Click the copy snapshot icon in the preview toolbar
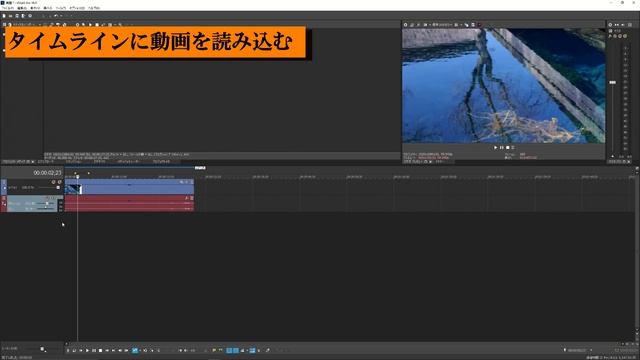Screen dimensions: 640x360 click(x=467, y=25)
